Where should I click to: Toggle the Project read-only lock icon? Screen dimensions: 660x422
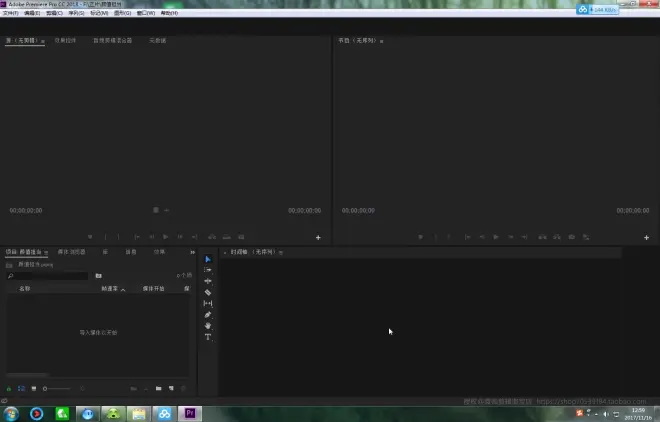coord(9,389)
